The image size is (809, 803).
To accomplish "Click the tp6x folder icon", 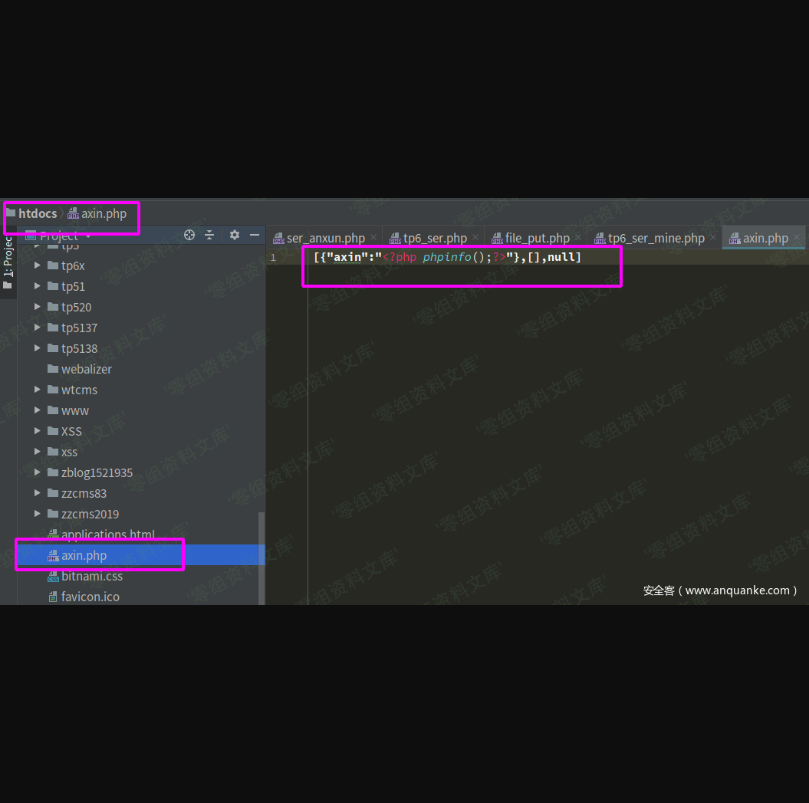I will [52, 266].
